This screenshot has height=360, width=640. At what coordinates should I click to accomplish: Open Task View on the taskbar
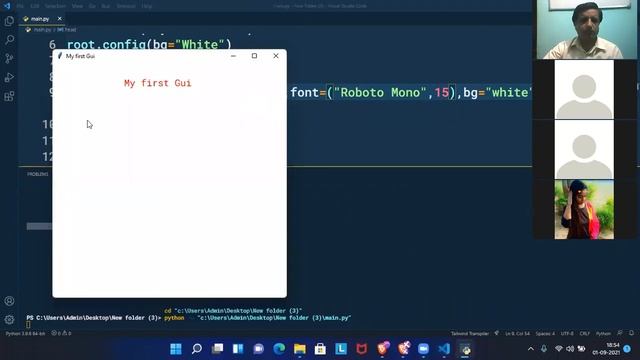(x=218, y=349)
